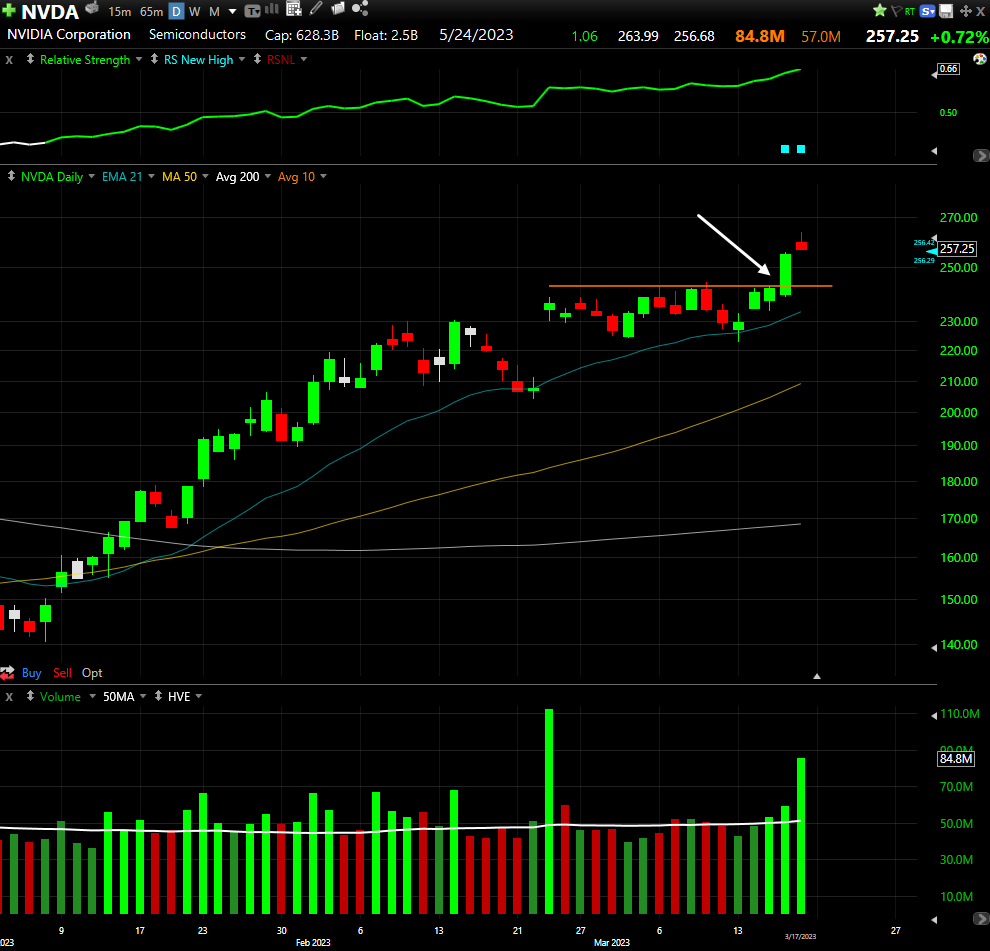Screen dimensions: 990x951
Task: Click the RT real-time data indicator
Action: pyautogui.click(x=909, y=11)
